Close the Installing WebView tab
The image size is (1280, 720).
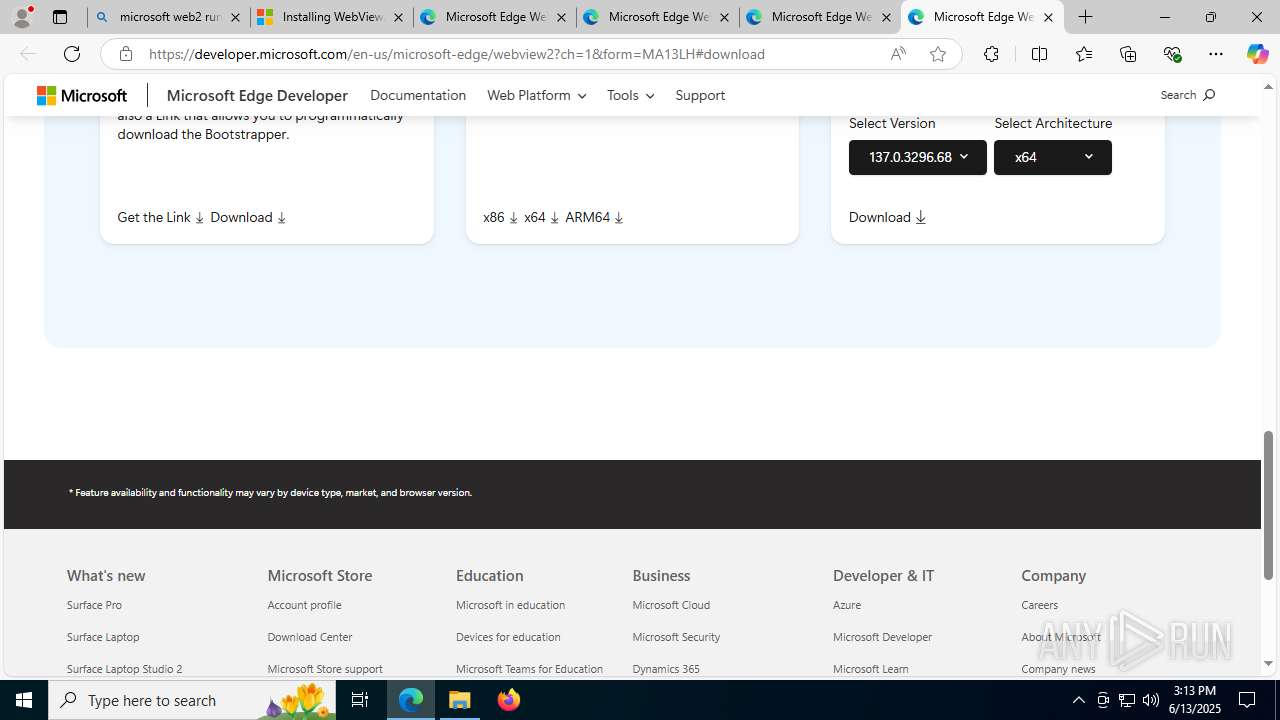tap(398, 17)
